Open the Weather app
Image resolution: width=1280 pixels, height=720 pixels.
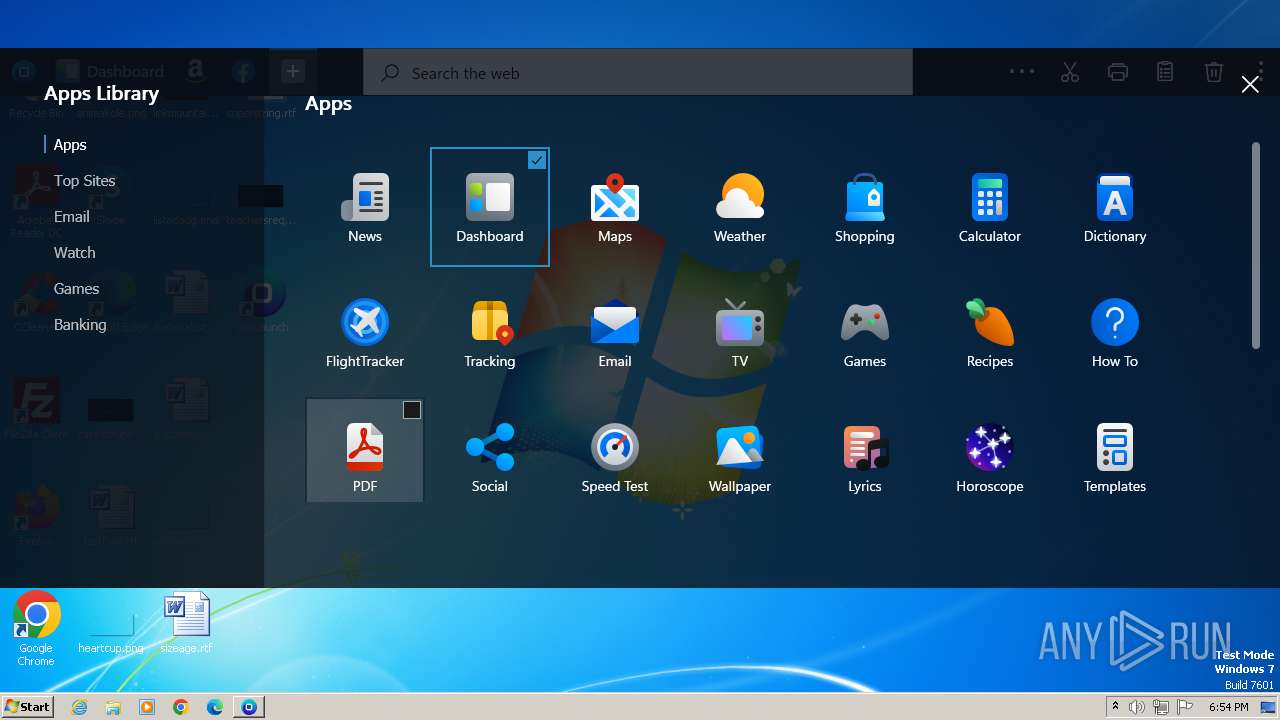[x=740, y=207]
